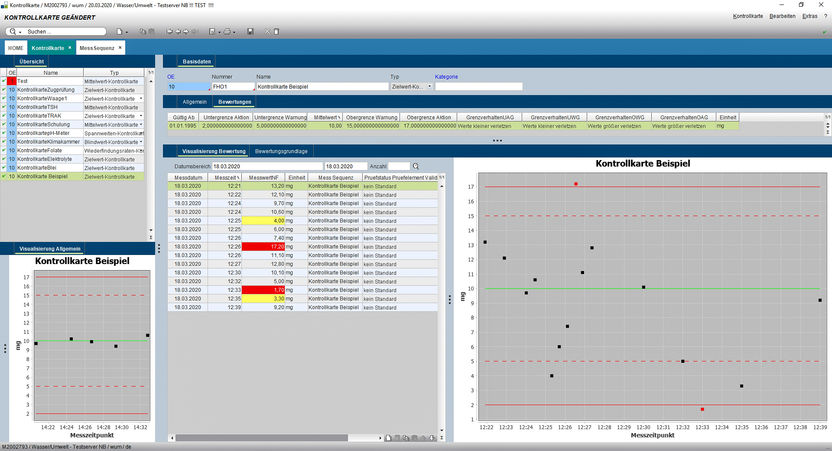Open the question mark help menu

tap(826, 16)
